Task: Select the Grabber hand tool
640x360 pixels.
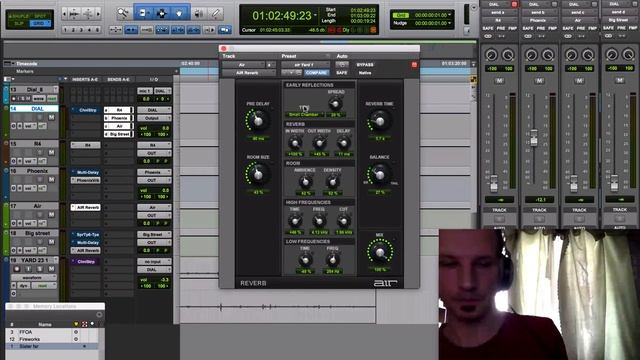Action: [179, 13]
